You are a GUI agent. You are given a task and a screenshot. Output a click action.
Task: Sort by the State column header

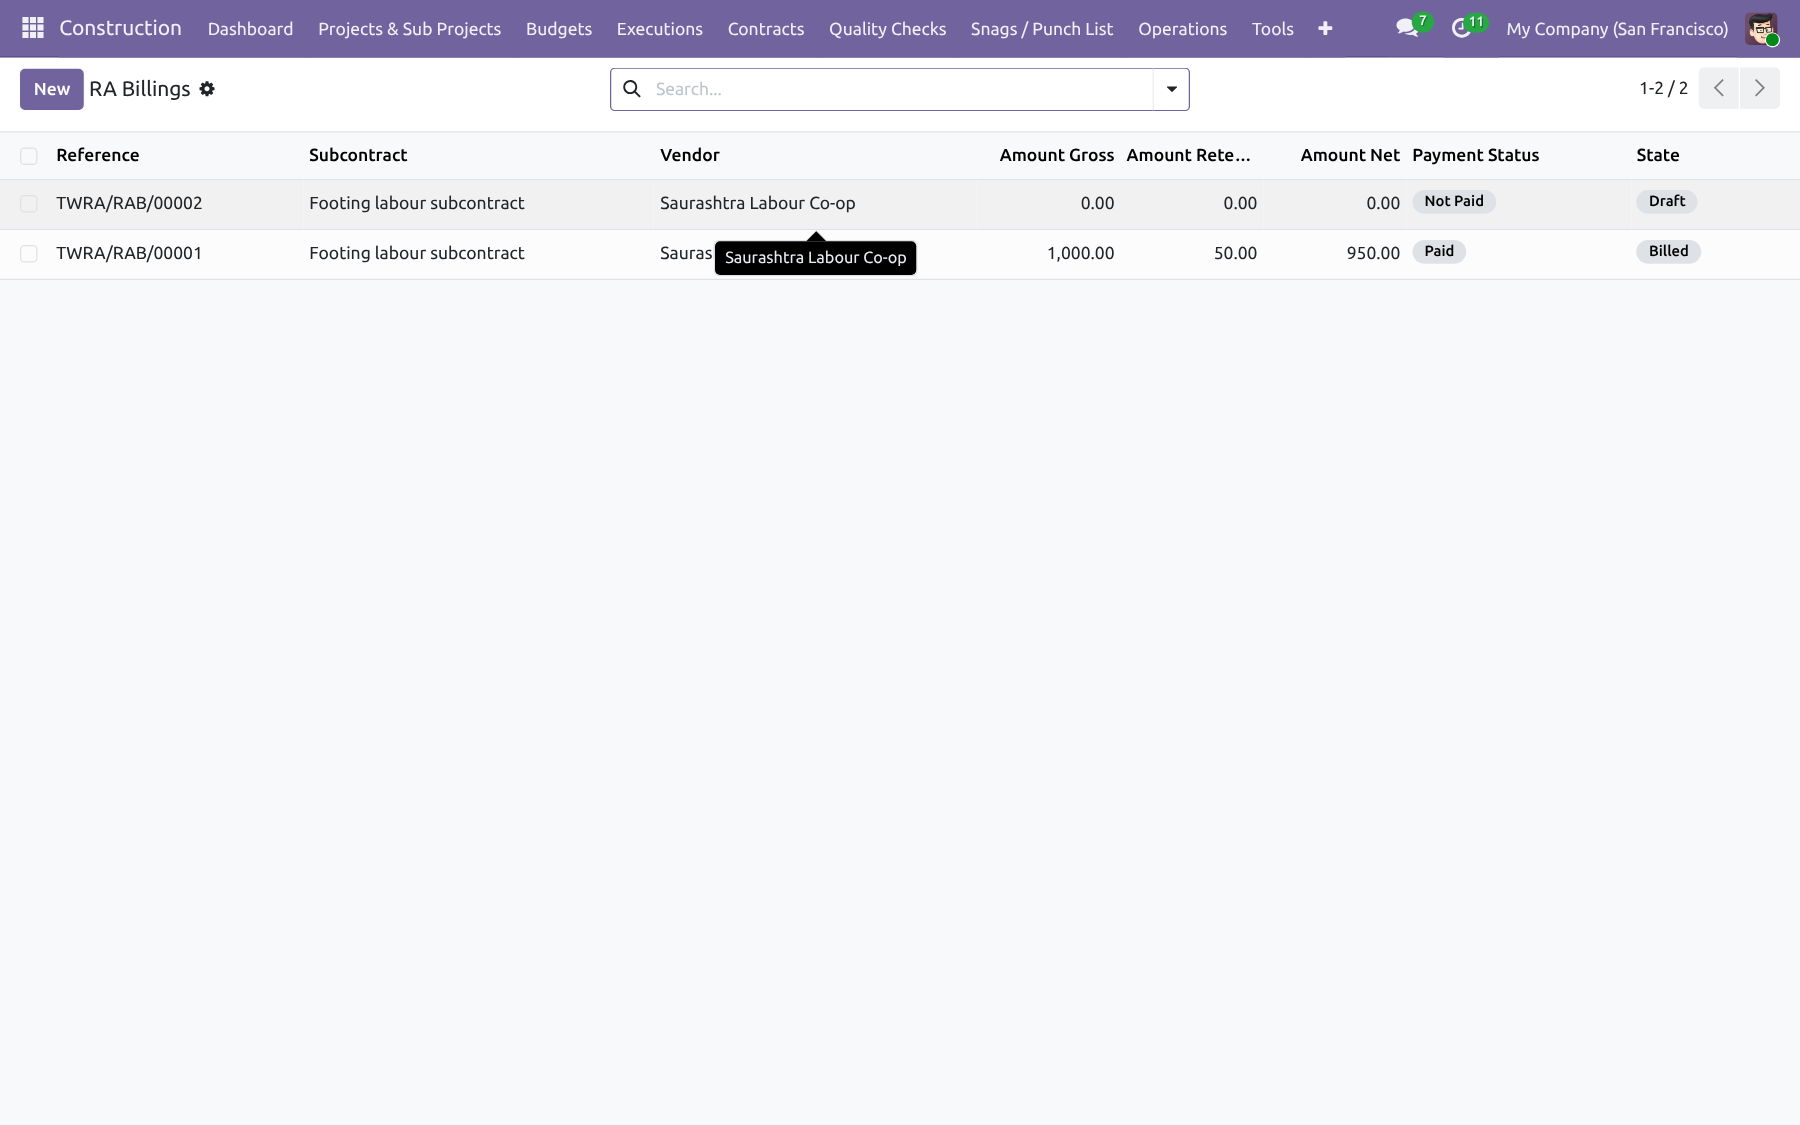click(1658, 155)
